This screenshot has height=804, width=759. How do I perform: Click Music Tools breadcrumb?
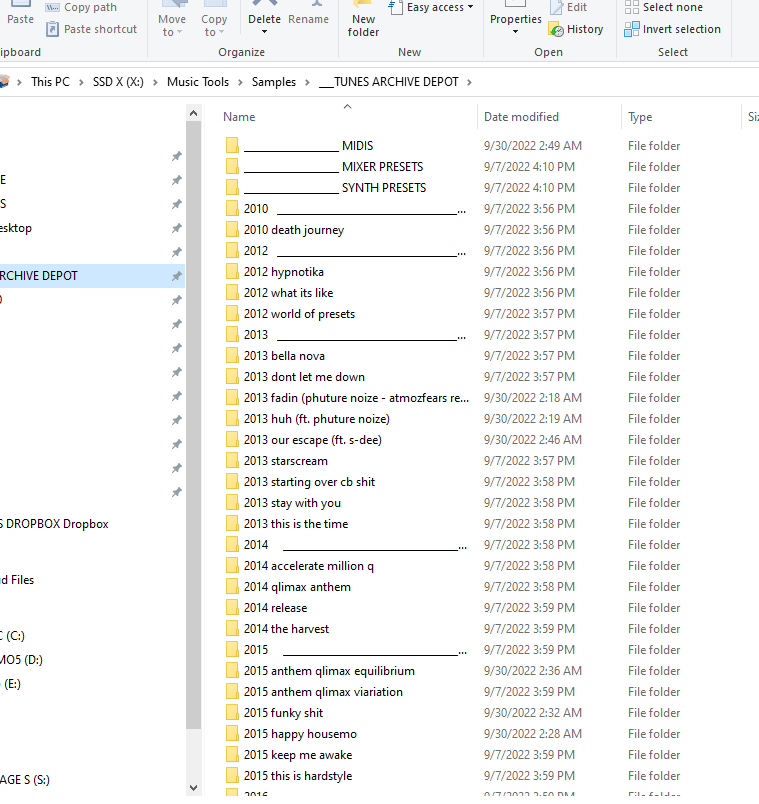click(x=198, y=82)
